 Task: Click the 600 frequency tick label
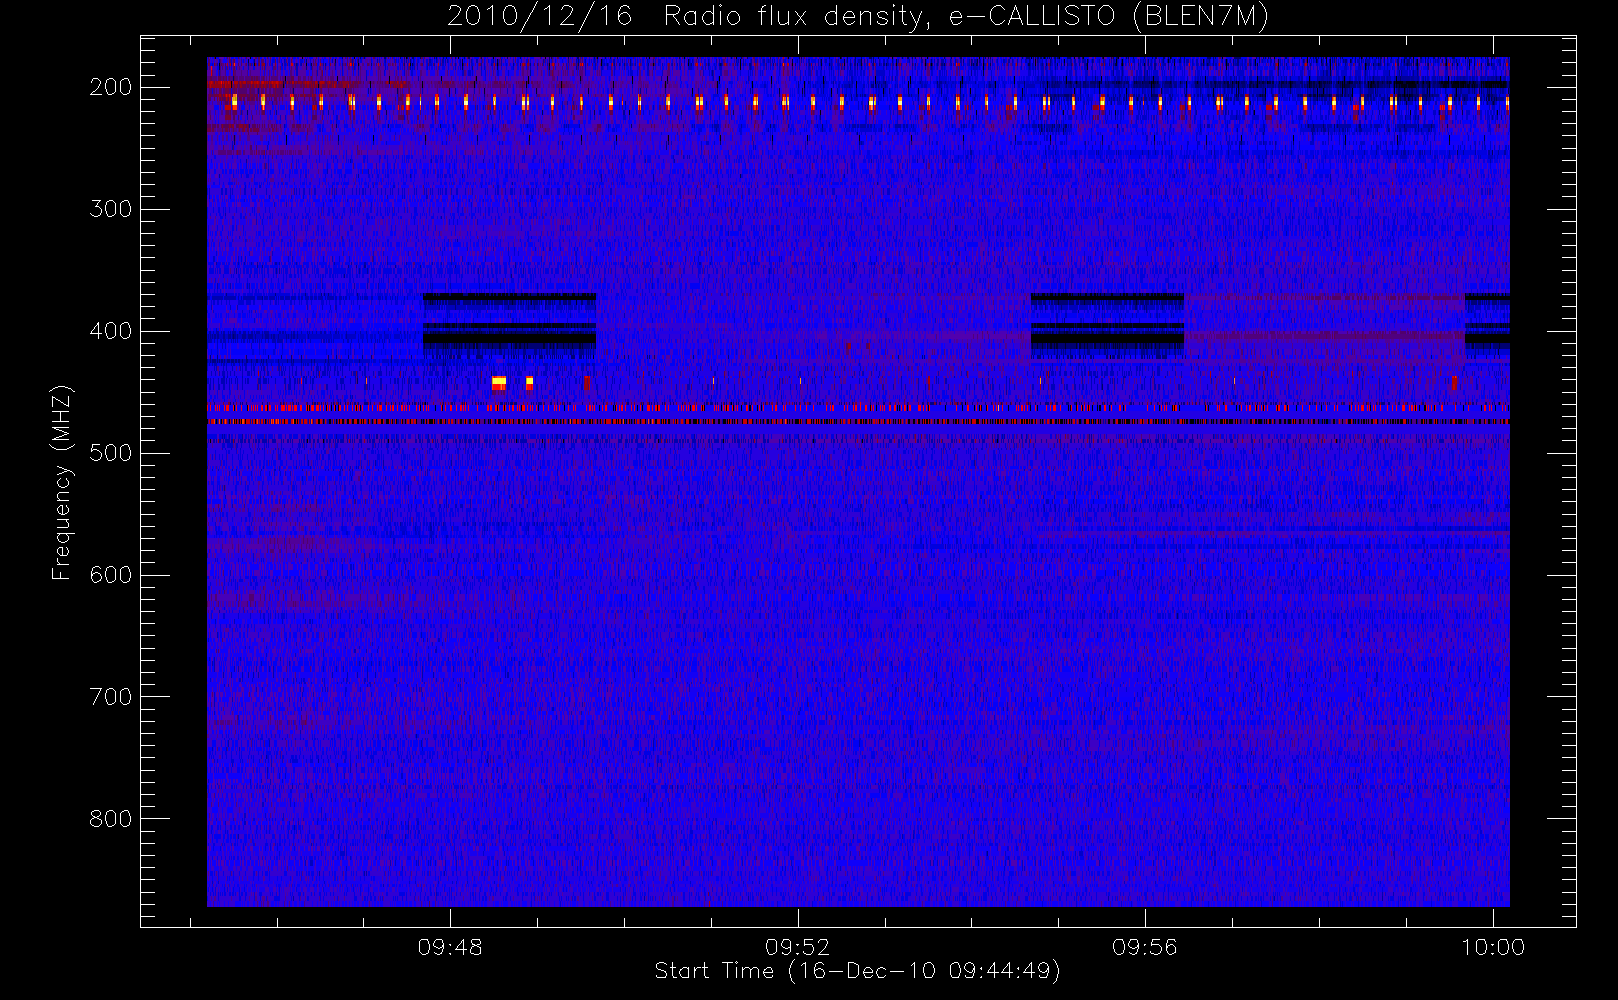pos(111,576)
